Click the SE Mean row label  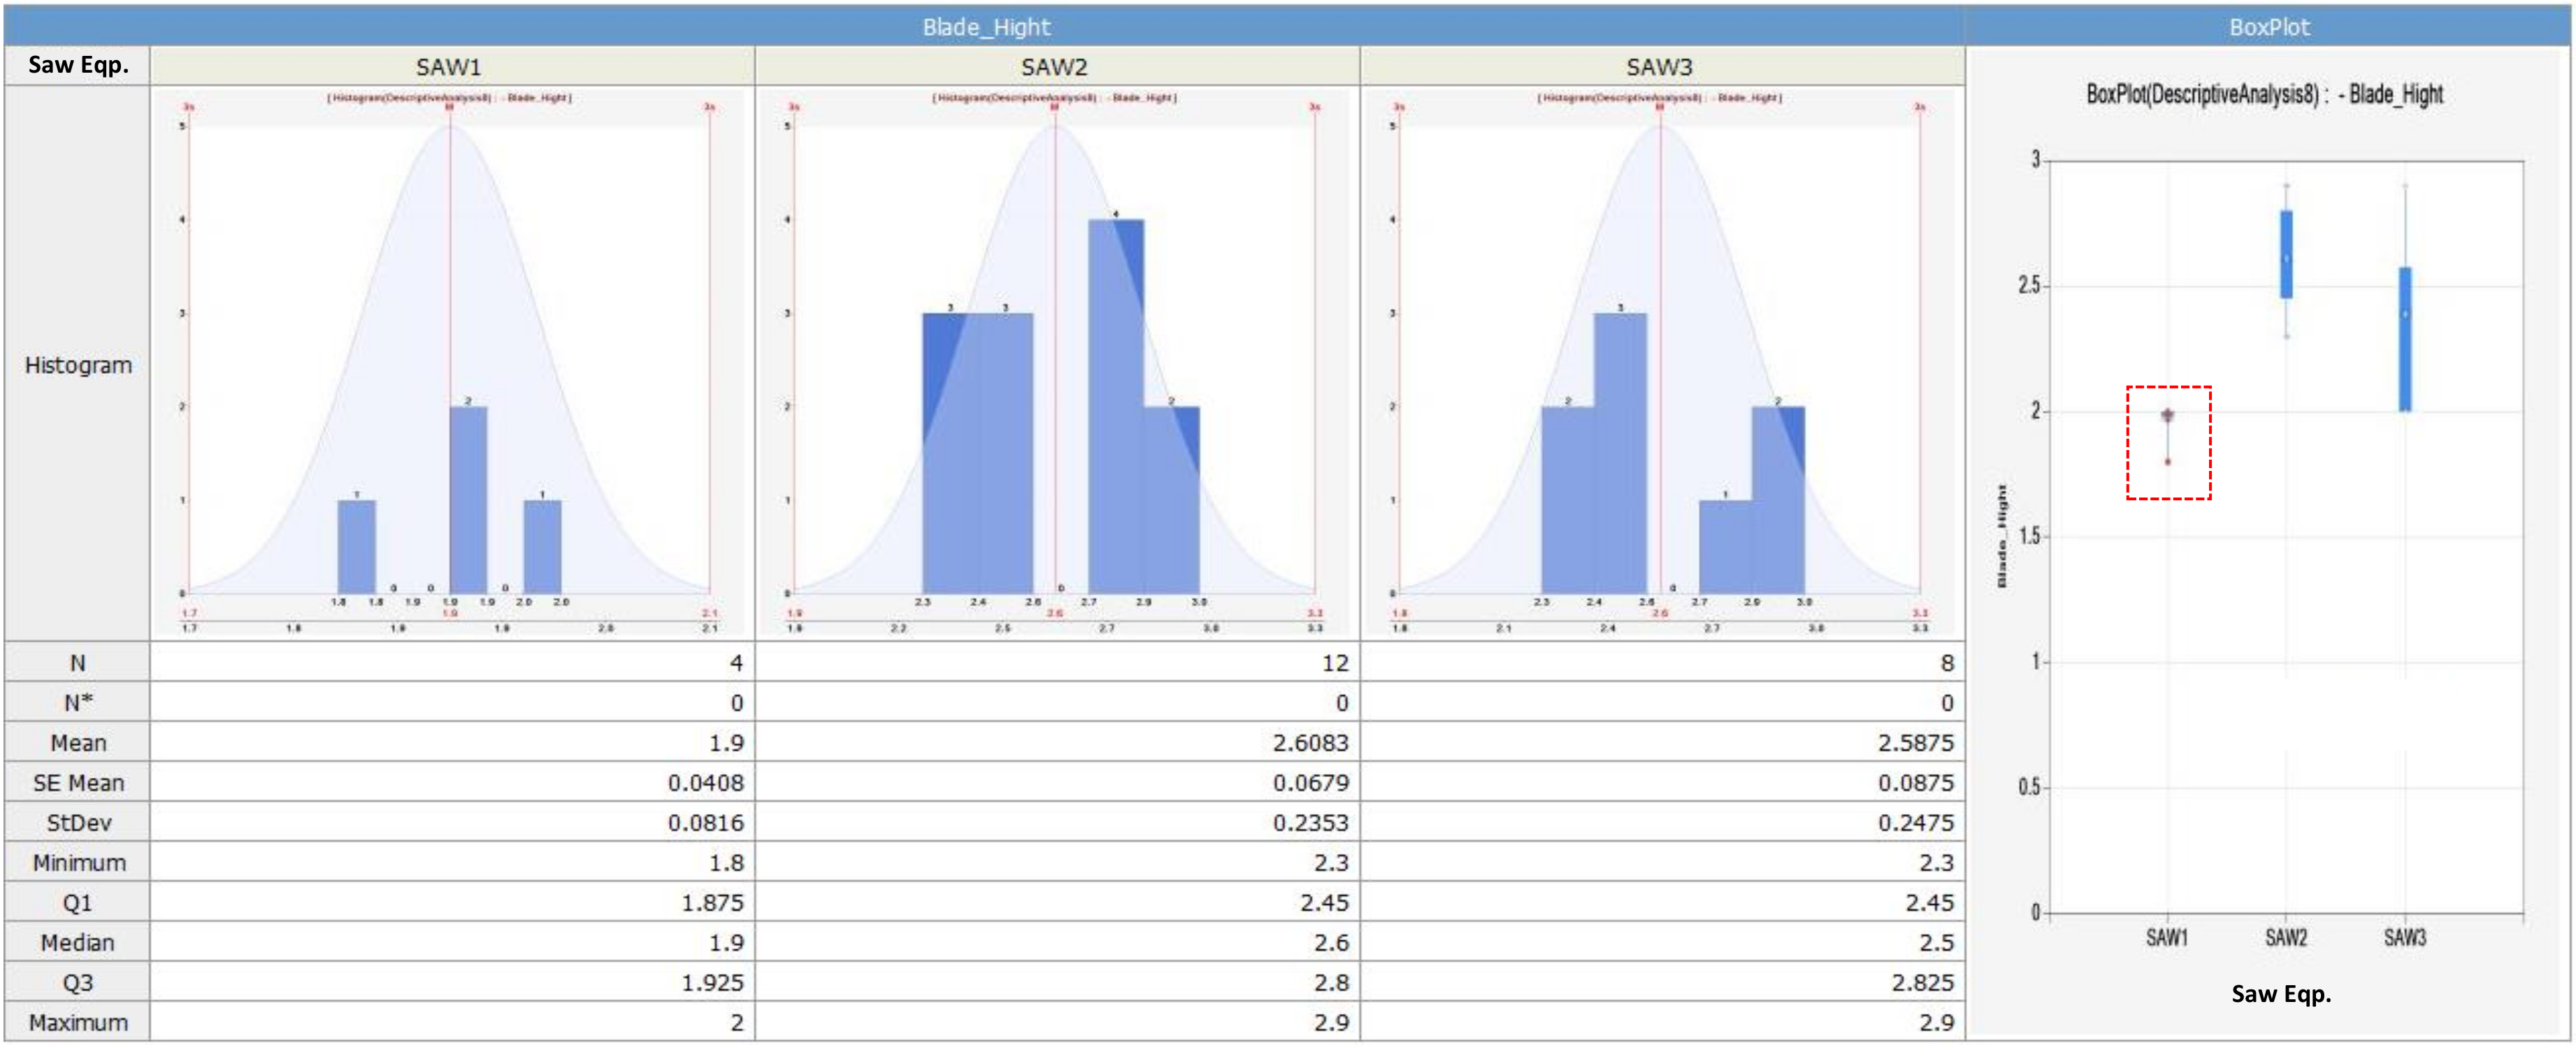[78, 783]
